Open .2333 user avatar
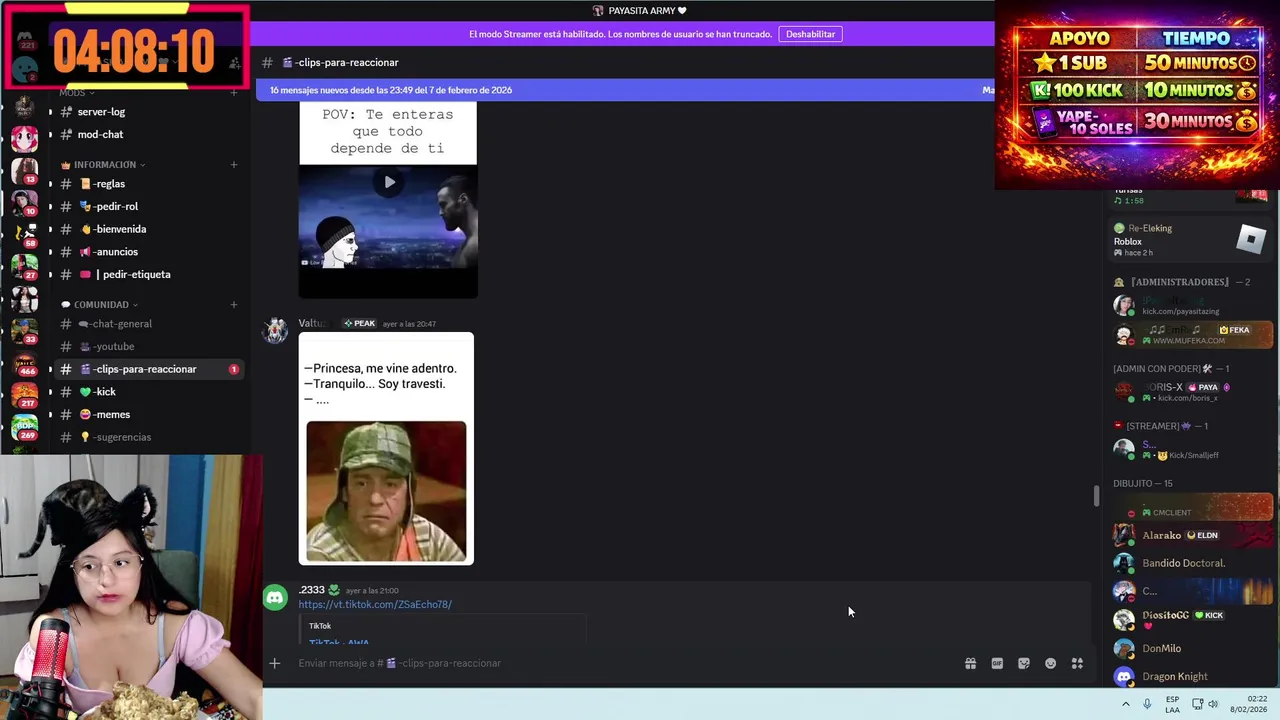 tap(275, 597)
